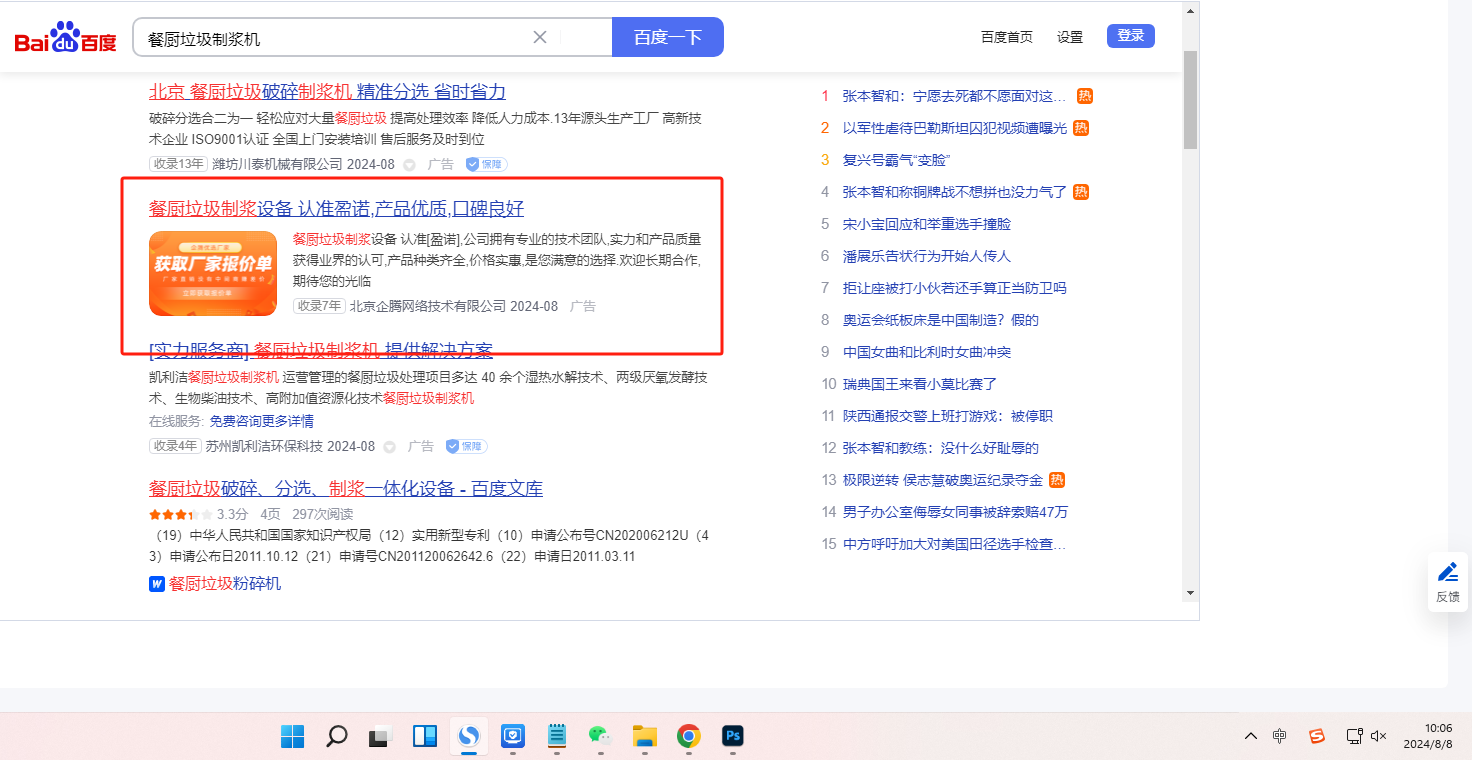Expand dropdown arrow beside 苏州凯利洁环保科技 2024-08
This screenshot has width=1472, height=760.
[x=390, y=447]
